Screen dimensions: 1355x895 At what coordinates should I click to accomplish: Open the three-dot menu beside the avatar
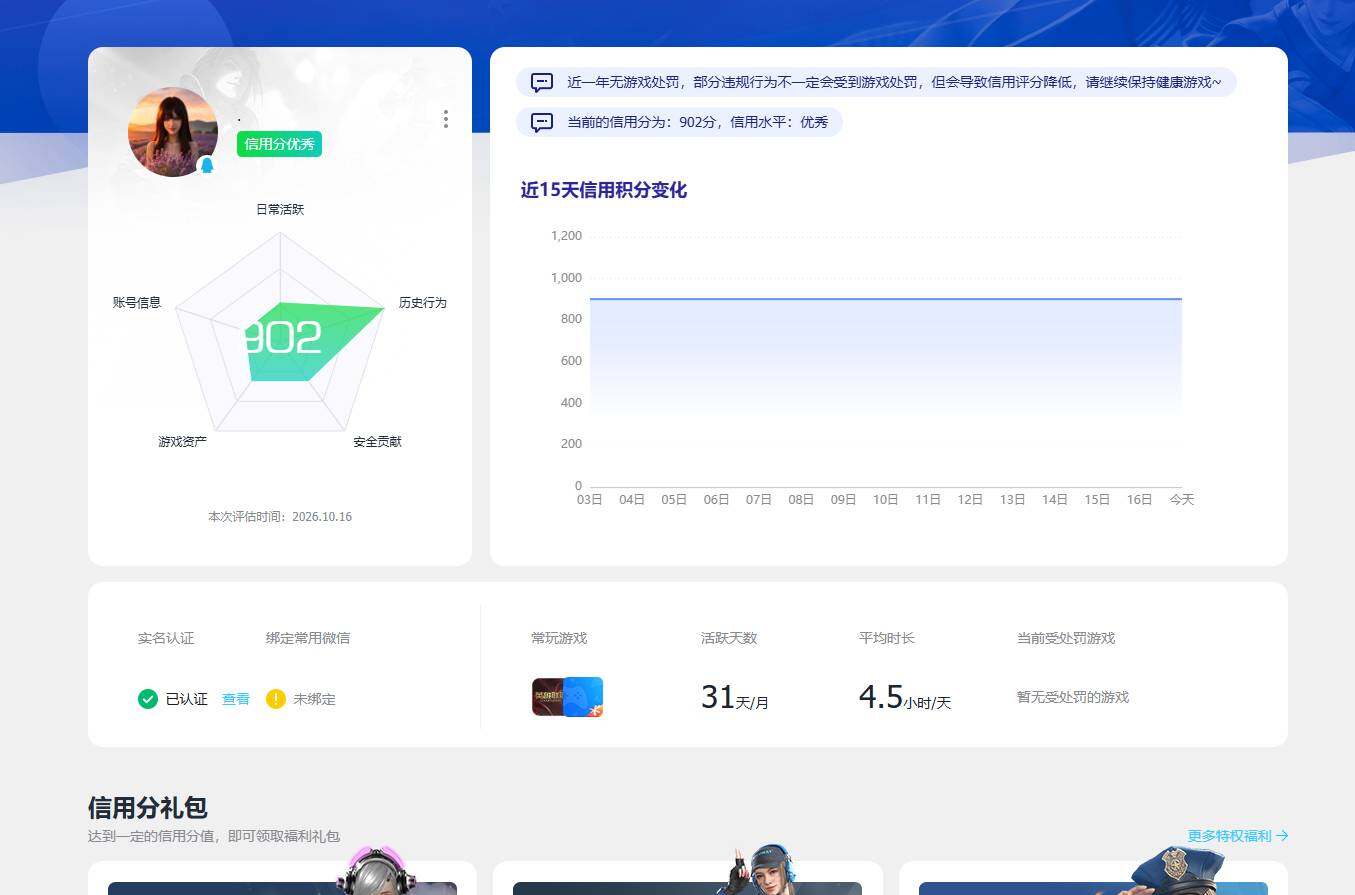(445, 119)
